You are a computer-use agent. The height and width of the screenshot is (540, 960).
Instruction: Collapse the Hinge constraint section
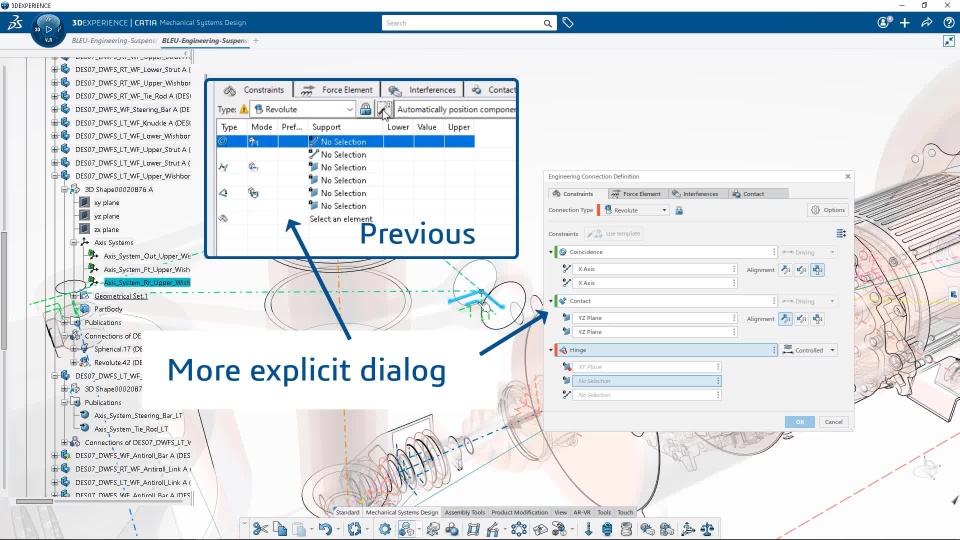pos(550,350)
